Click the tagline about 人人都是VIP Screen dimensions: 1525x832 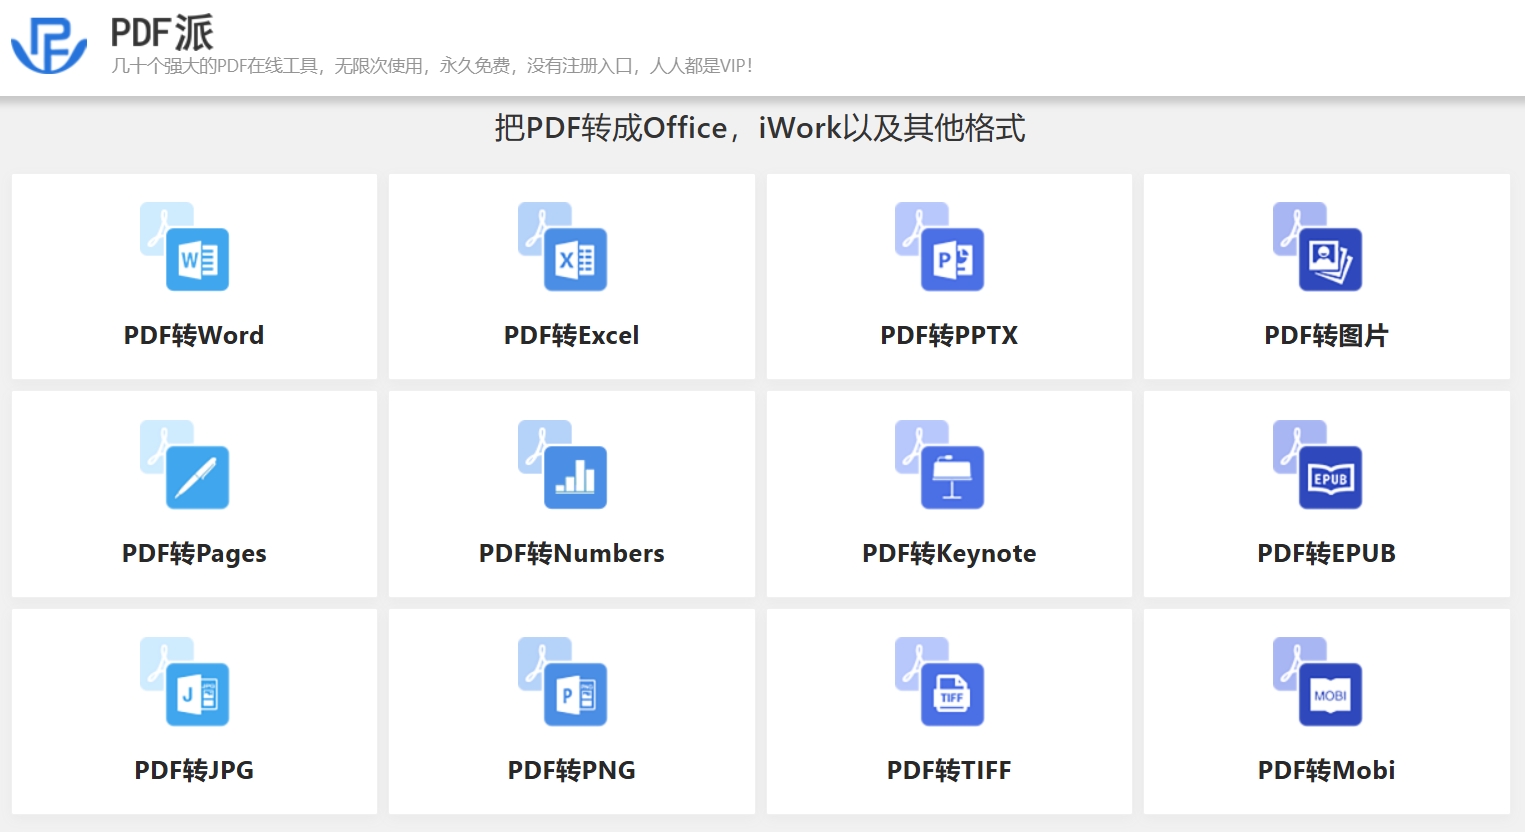coord(432,66)
